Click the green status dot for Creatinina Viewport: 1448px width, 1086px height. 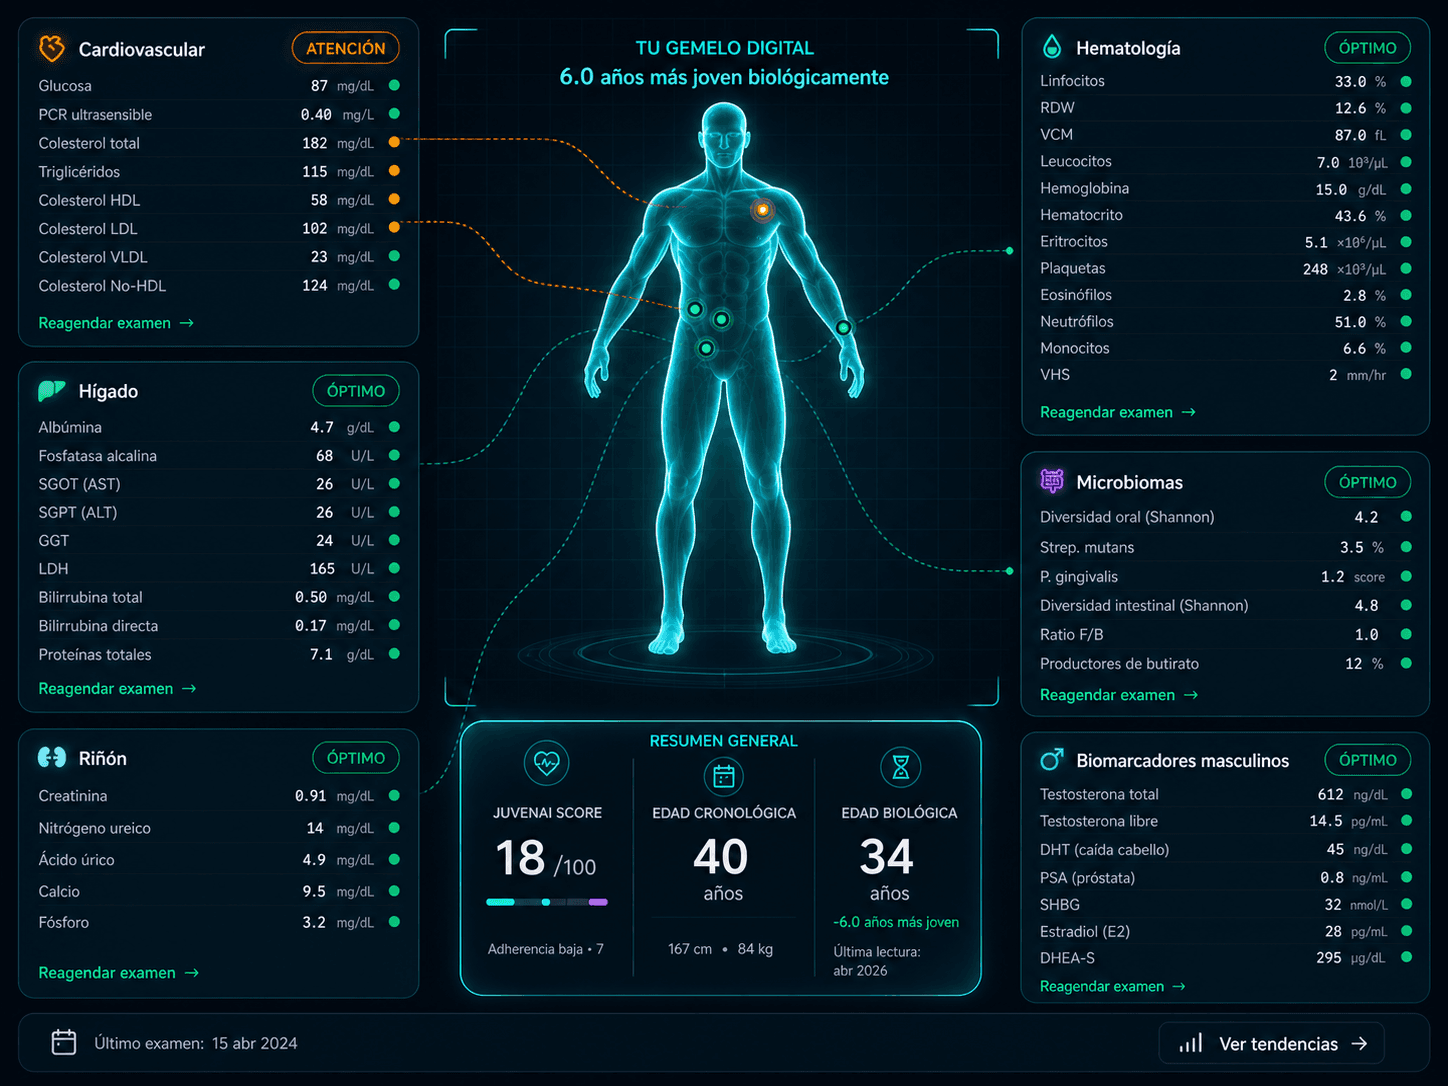[x=394, y=796]
